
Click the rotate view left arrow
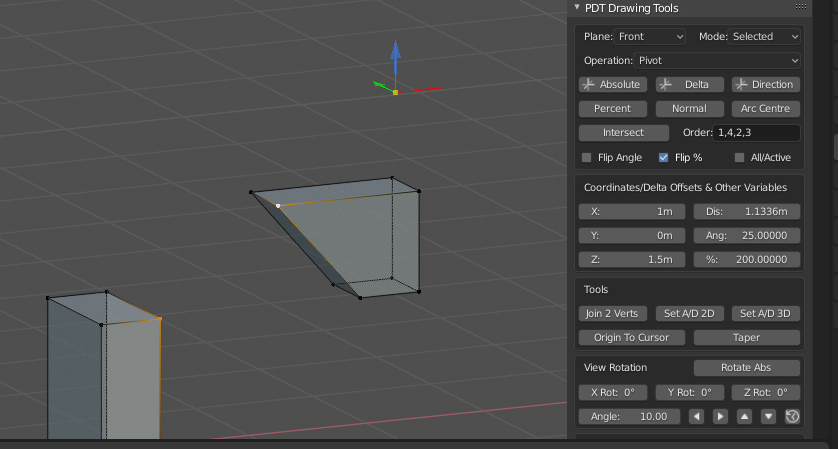[x=697, y=416]
